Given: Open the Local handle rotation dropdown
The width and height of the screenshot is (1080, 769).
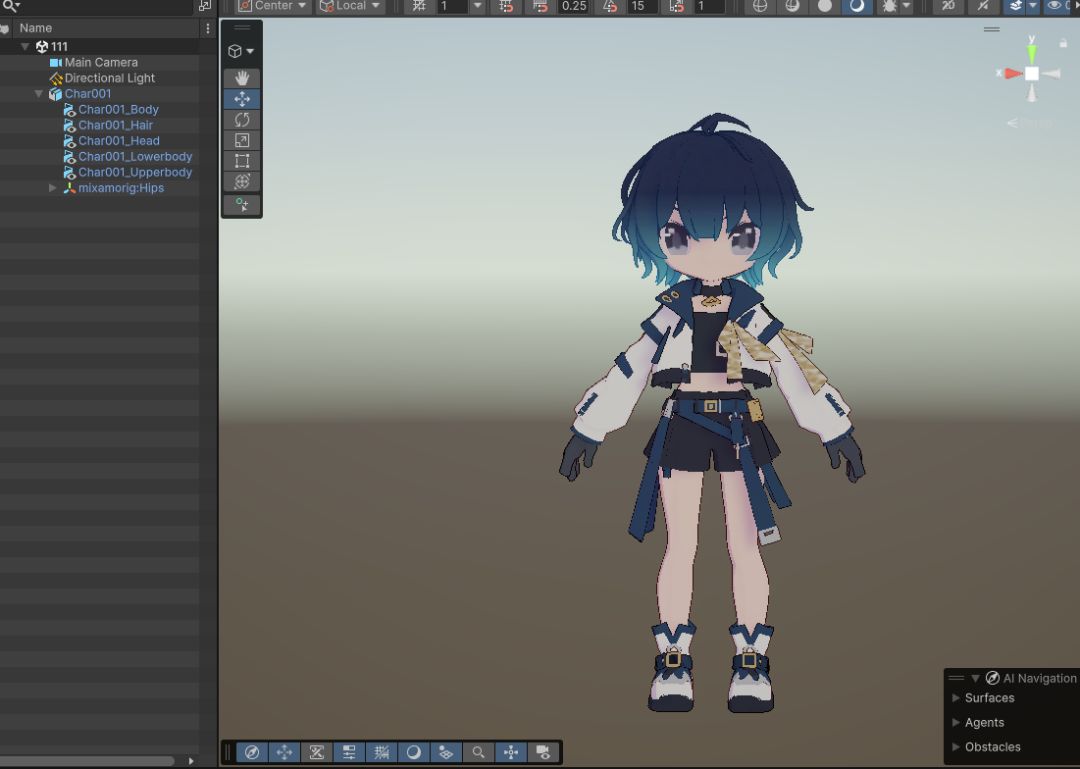Looking at the screenshot, I should pyautogui.click(x=350, y=6).
